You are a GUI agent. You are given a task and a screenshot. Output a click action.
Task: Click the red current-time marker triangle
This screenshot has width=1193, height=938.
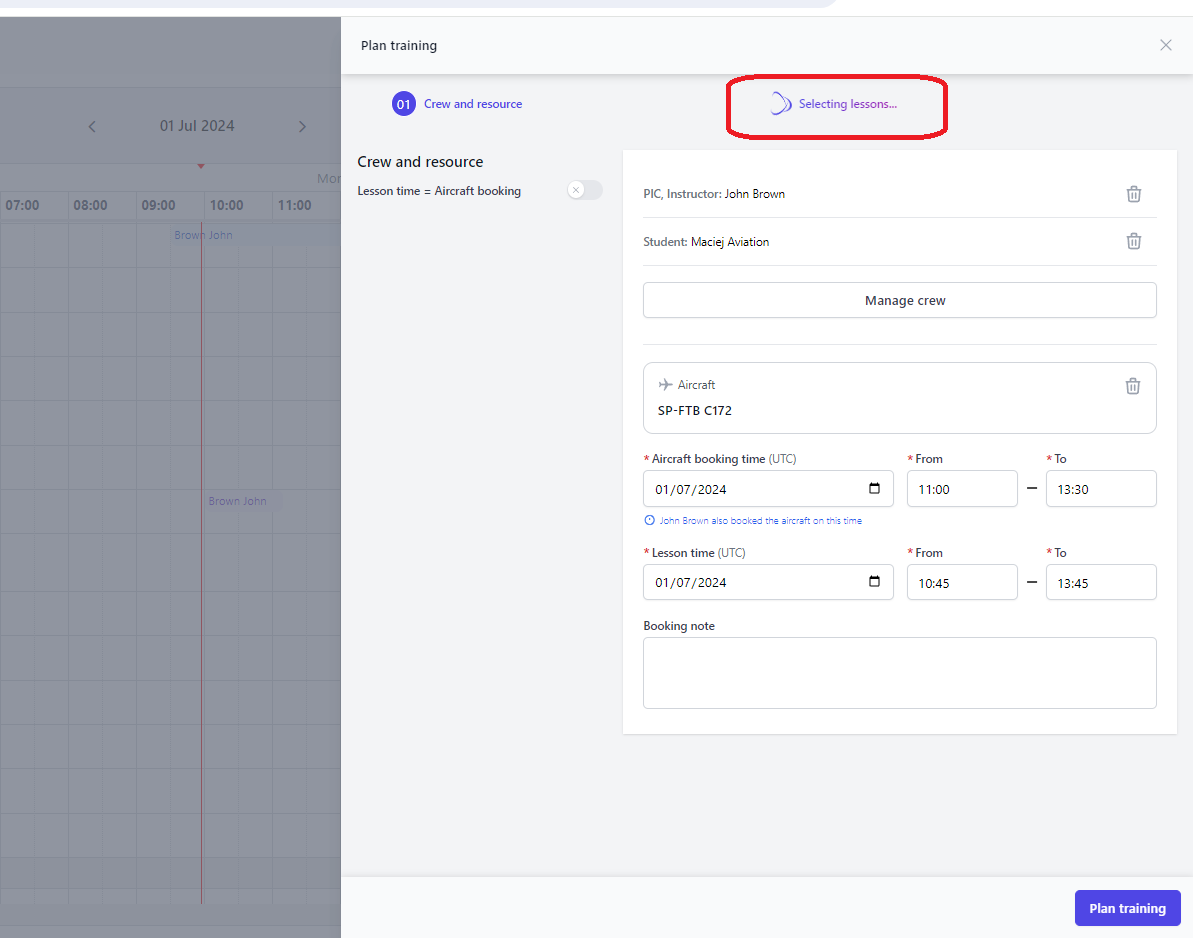click(201, 166)
